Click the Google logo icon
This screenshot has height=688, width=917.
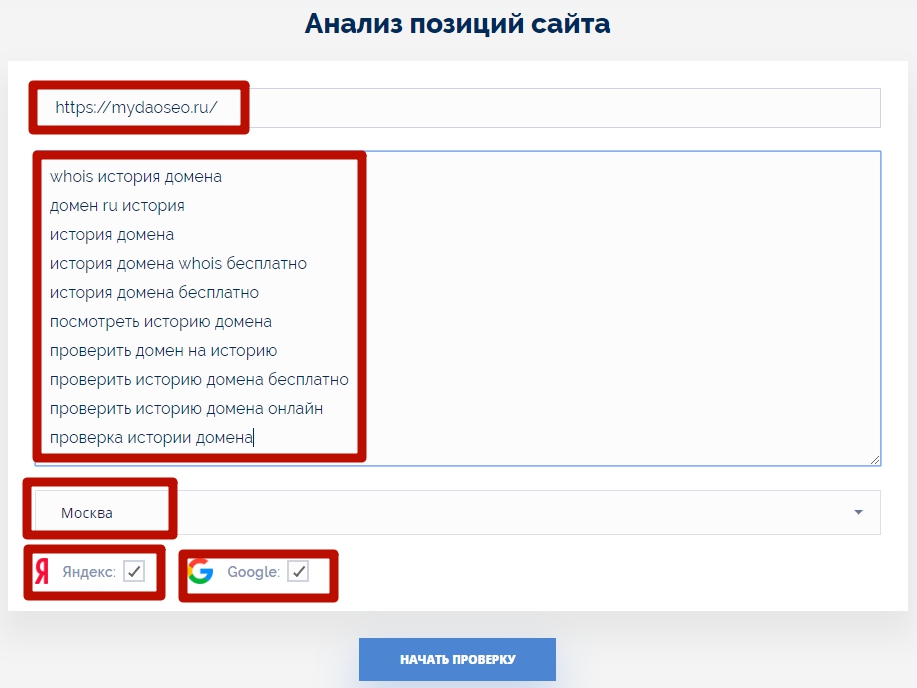pos(201,572)
